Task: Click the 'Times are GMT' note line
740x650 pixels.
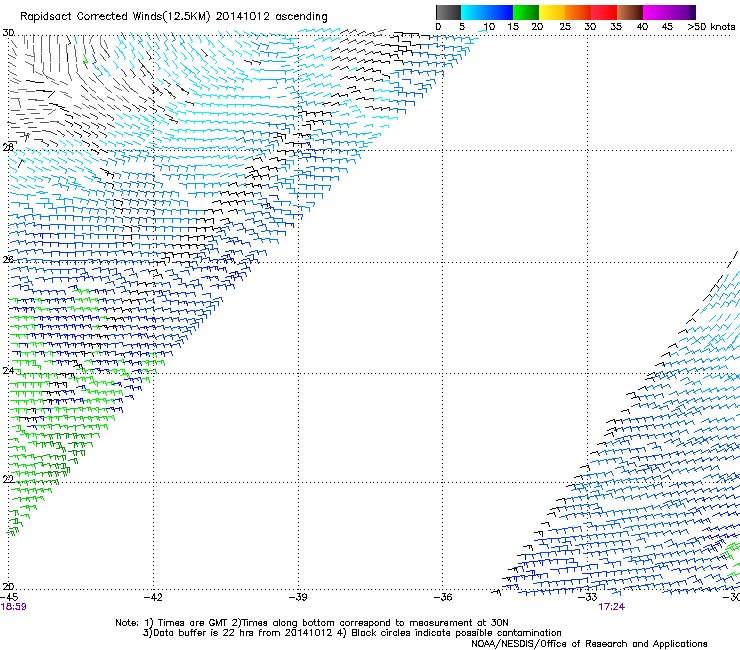Action: (x=311, y=623)
